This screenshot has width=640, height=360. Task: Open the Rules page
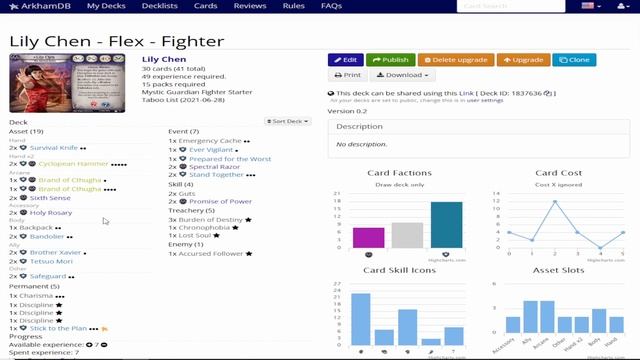pyautogui.click(x=293, y=6)
